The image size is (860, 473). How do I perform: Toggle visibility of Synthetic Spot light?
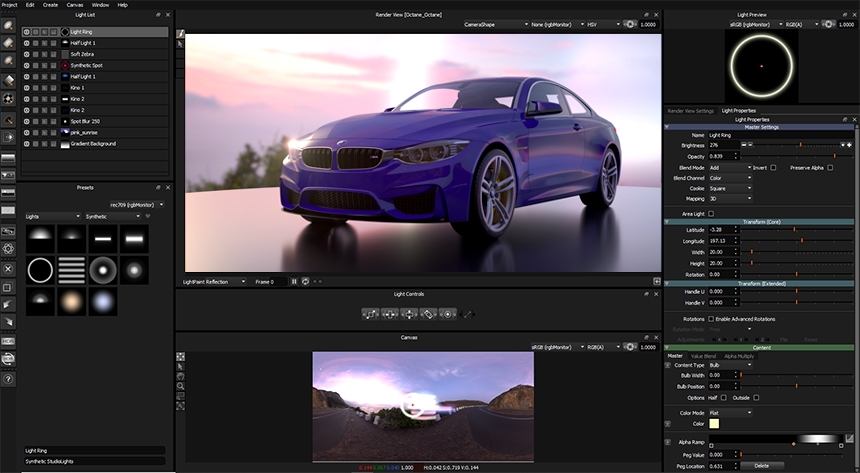point(26,65)
